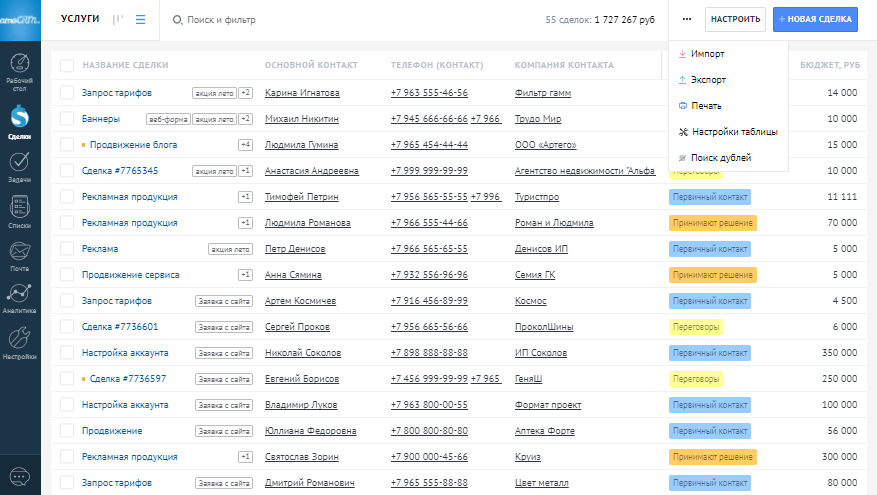Tick the checkbox beside Баннеры deal

tap(67, 119)
